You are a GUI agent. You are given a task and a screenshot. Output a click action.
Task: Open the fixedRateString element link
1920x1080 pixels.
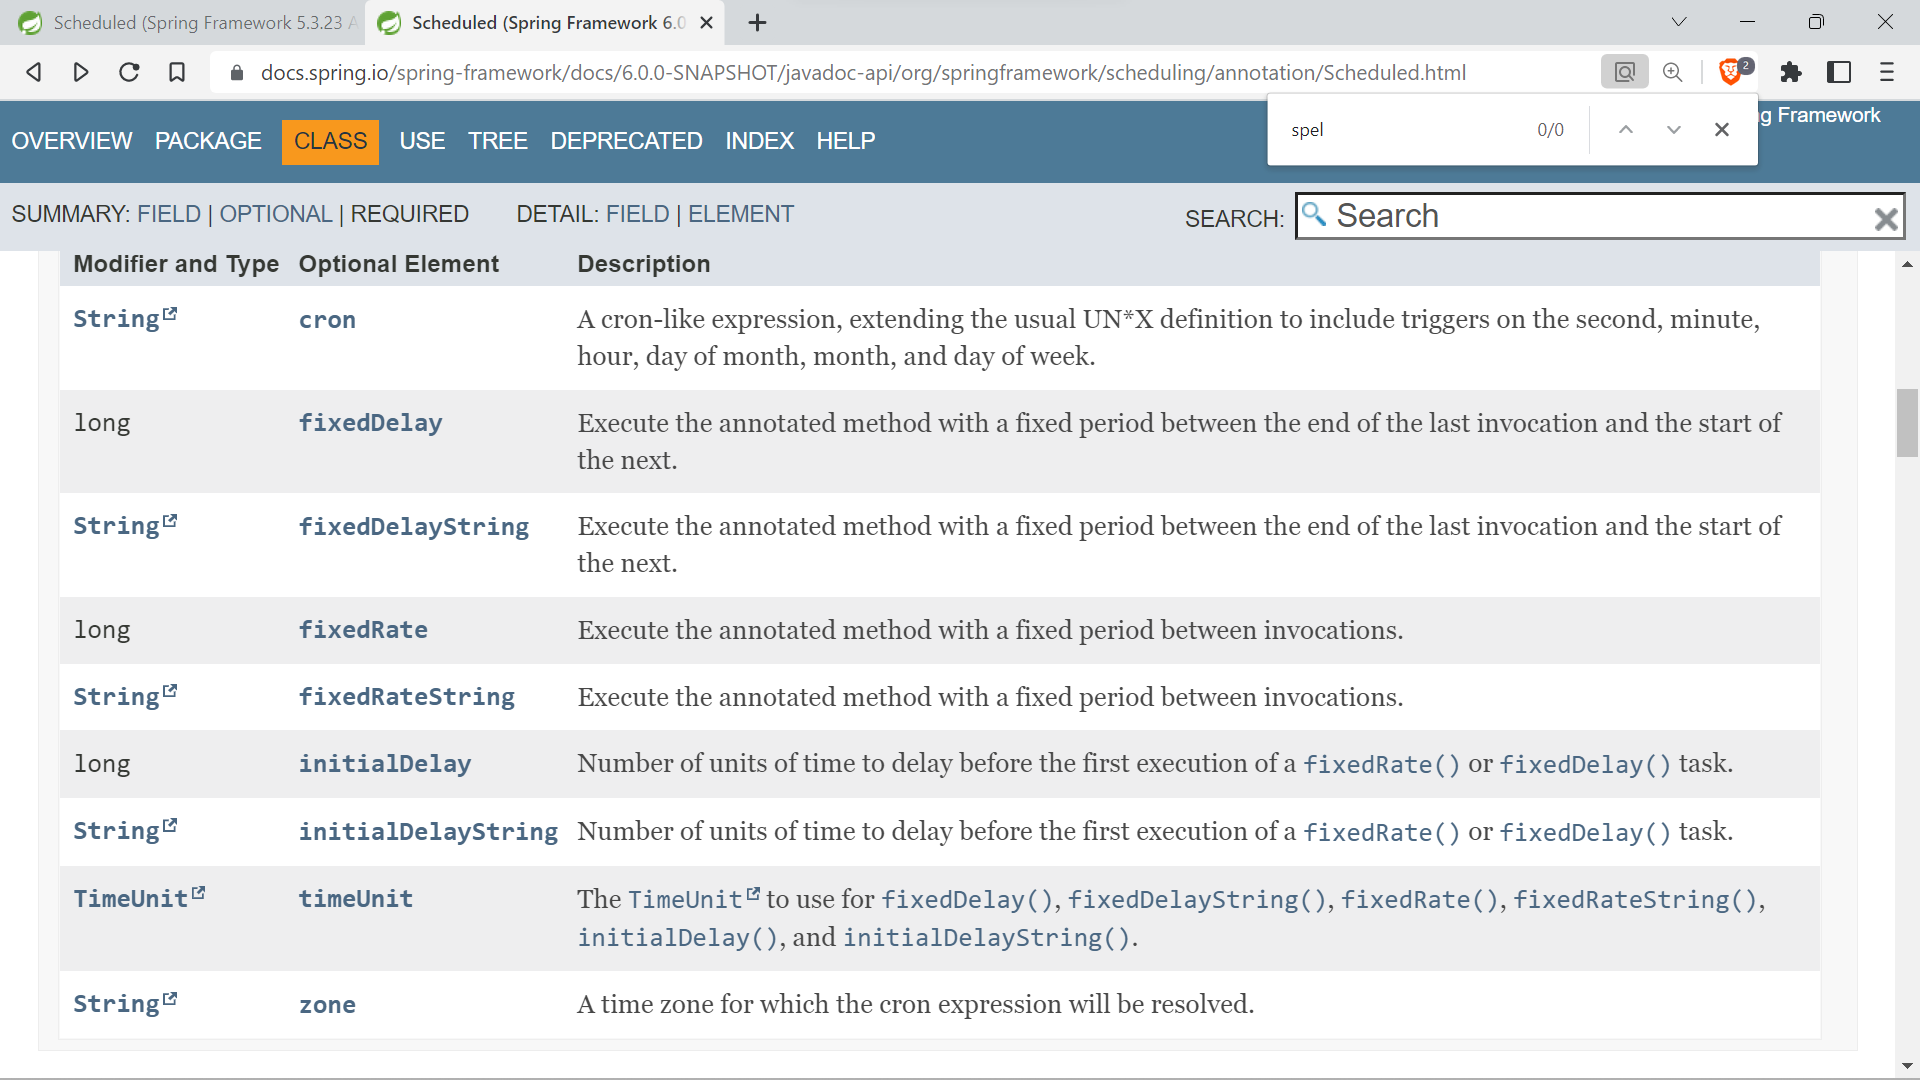tap(407, 697)
